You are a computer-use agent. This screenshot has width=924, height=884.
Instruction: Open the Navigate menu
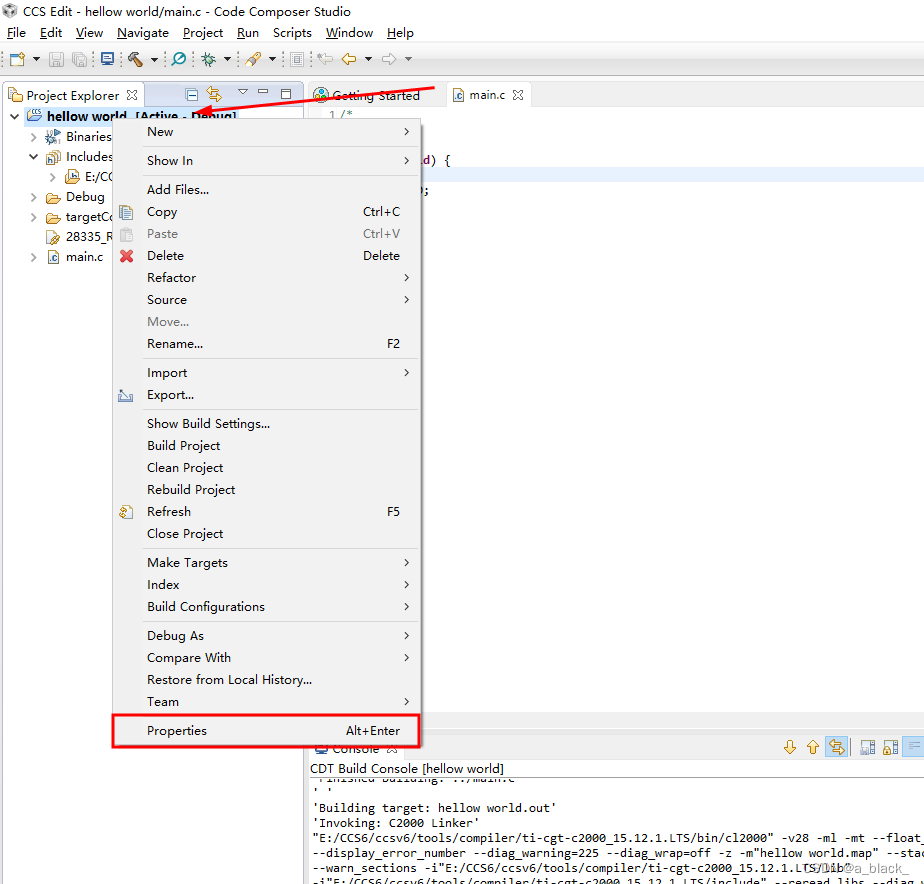pos(143,33)
